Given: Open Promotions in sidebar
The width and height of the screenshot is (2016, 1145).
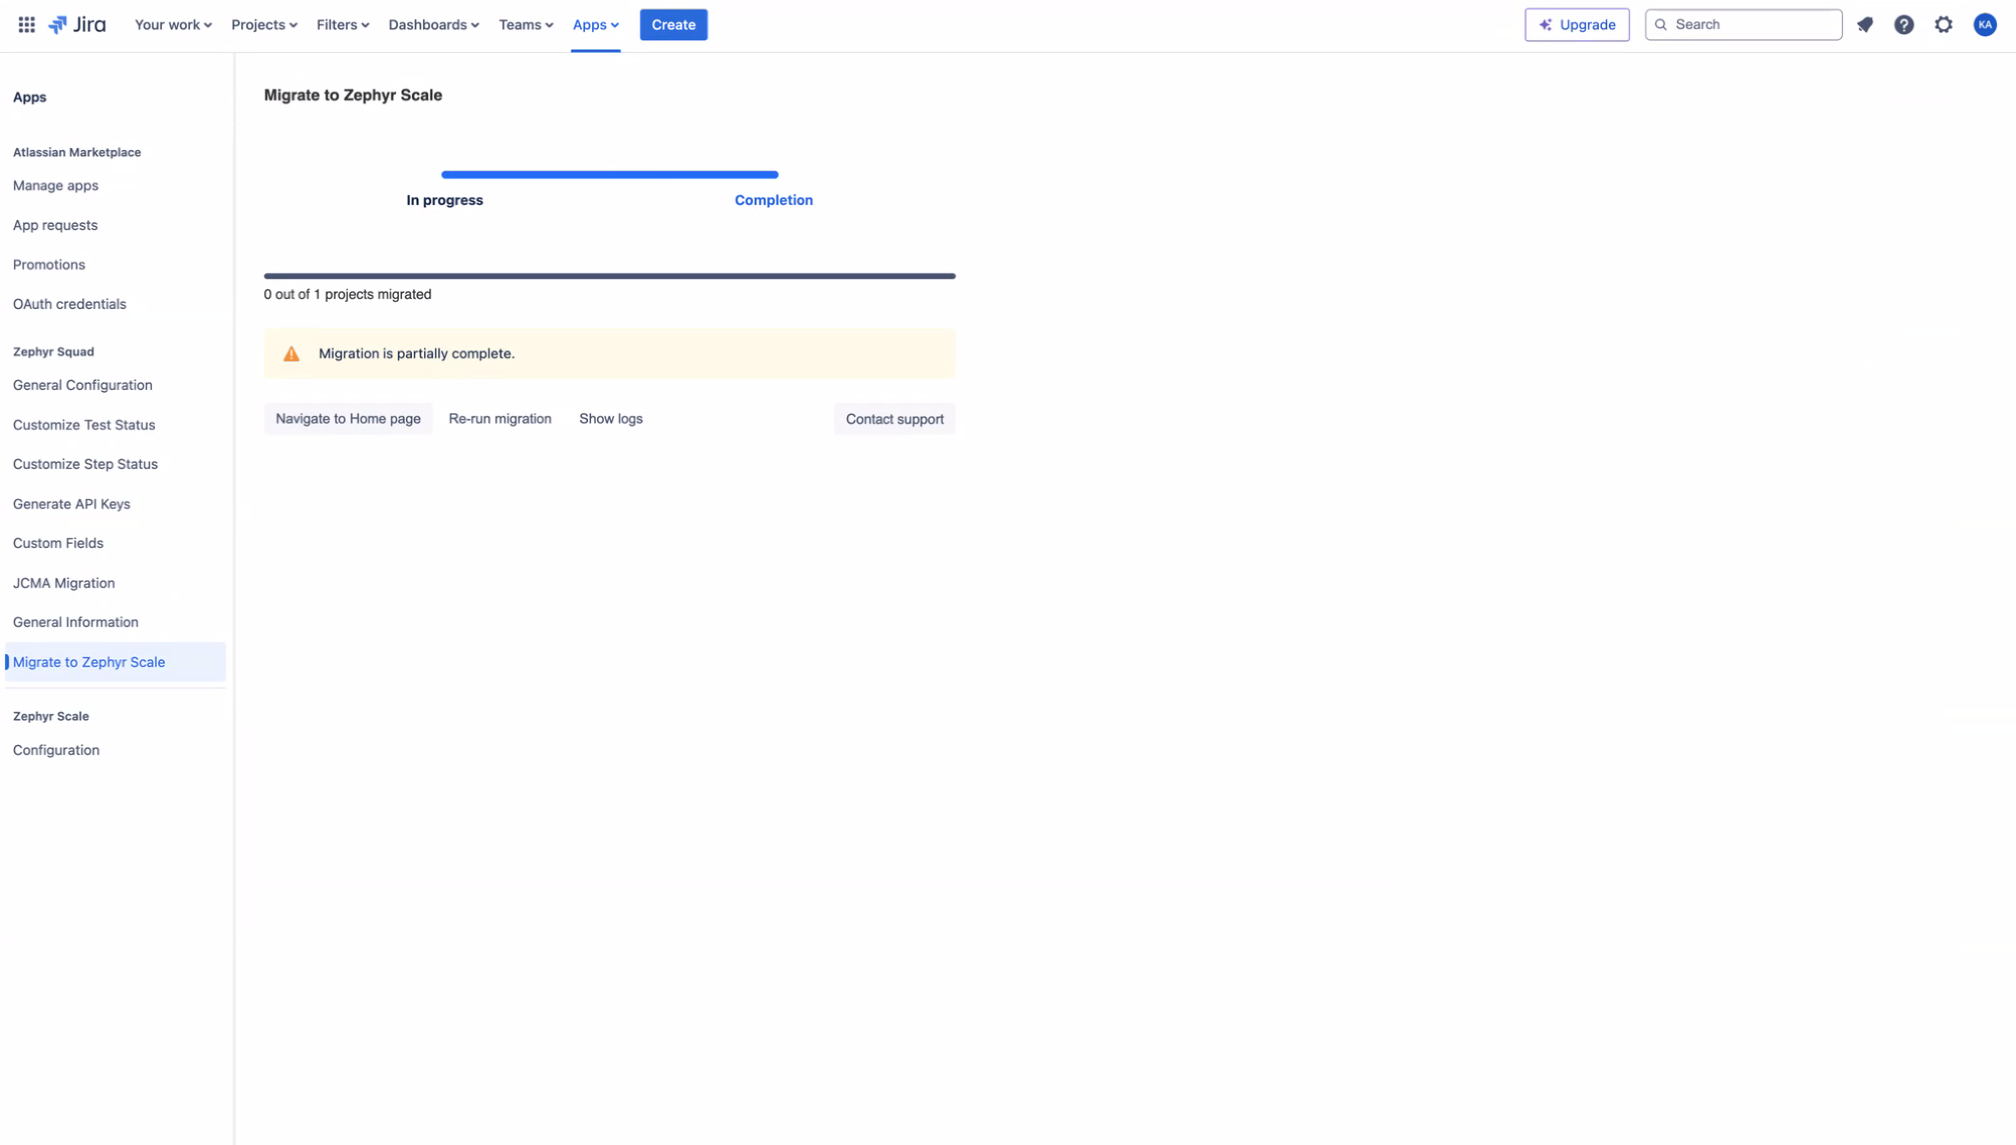Looking at the screenshot, I should click(49, 265).
